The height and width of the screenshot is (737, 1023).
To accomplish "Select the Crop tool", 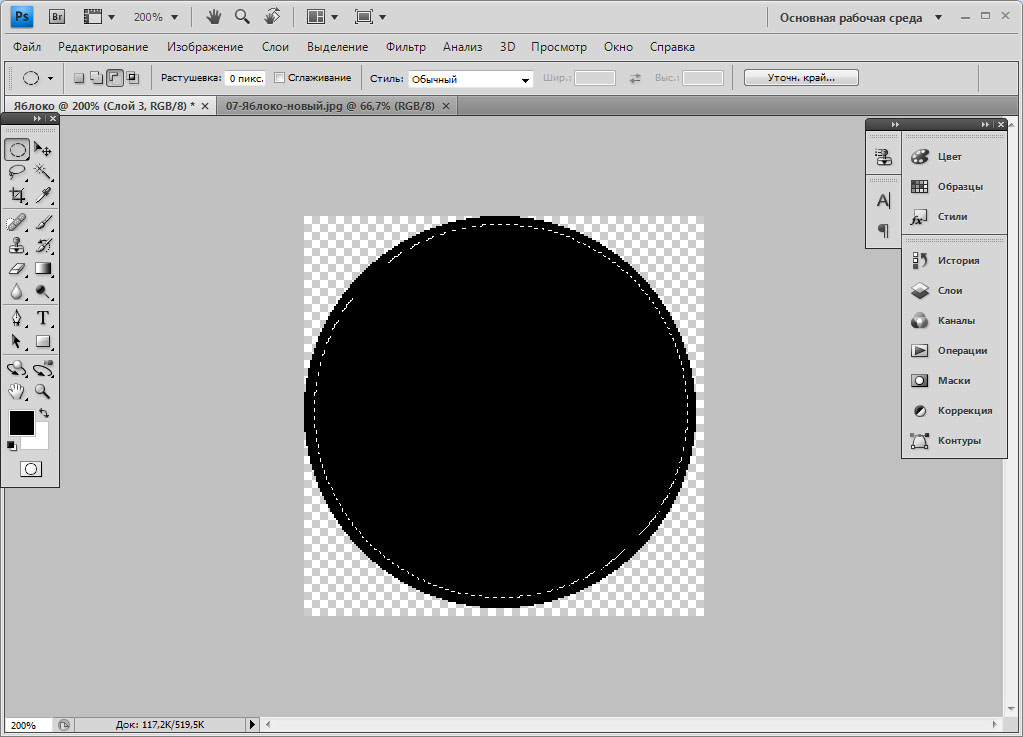I will pos(17,194).
